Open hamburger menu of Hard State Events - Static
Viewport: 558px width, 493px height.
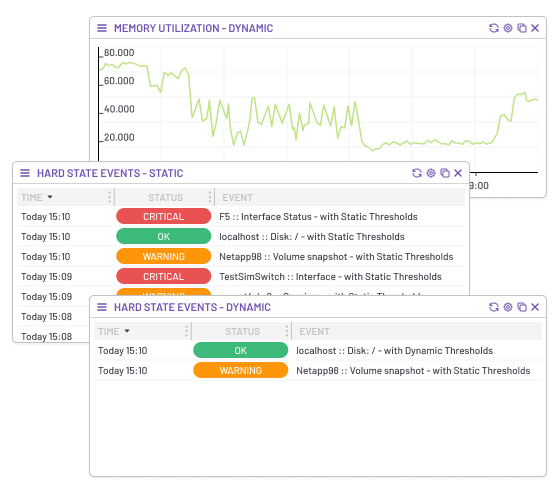coord(25,173)
